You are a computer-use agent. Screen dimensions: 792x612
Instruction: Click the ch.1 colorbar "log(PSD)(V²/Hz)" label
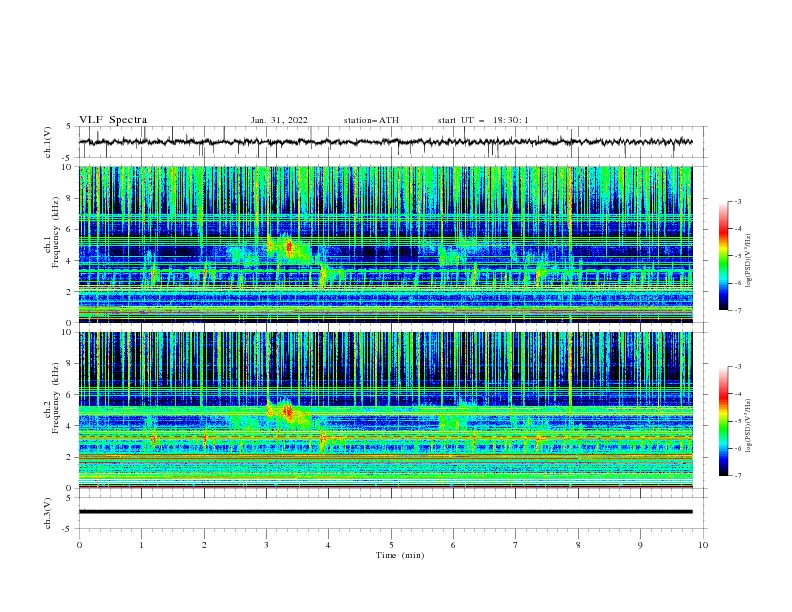[x=748, y=261]
